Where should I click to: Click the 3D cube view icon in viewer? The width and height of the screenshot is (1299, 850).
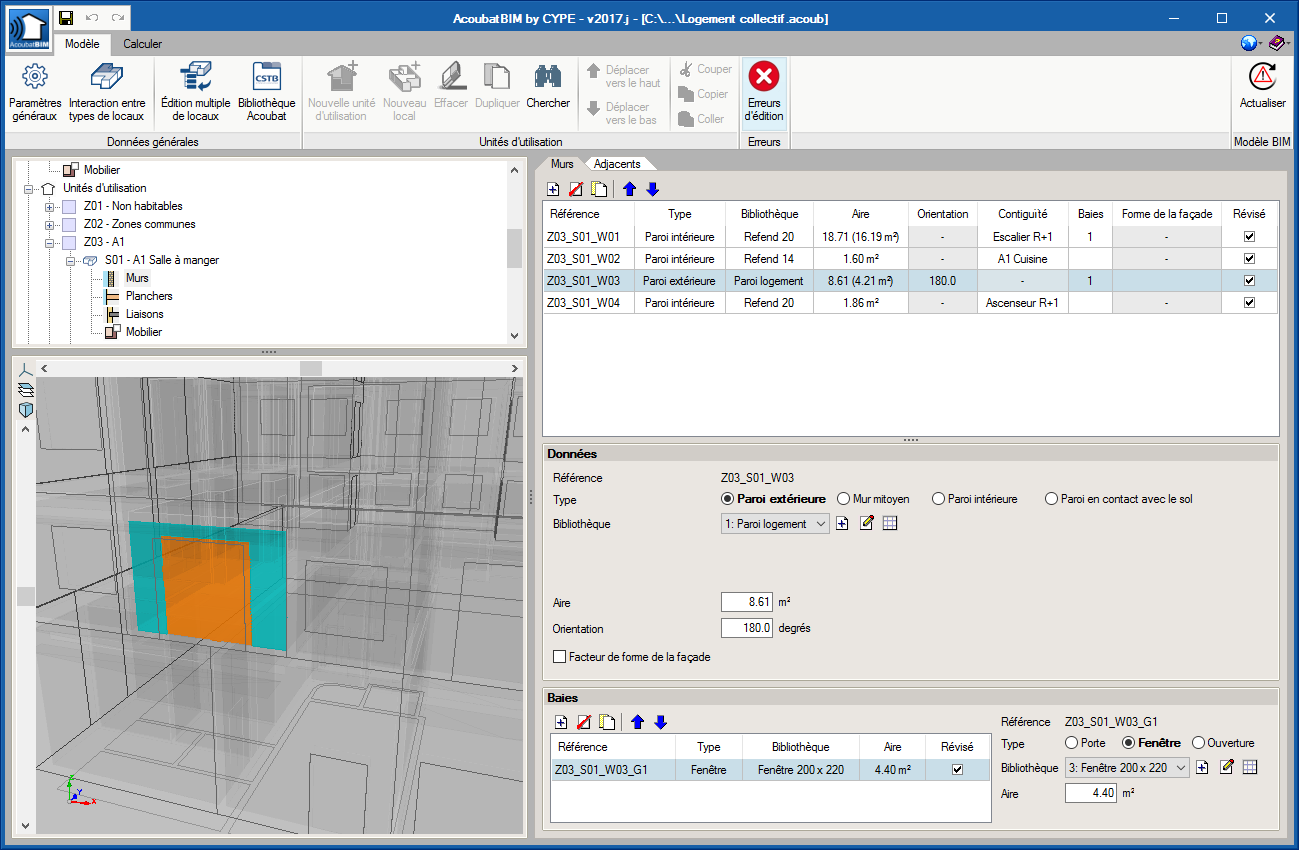pyautogui.click(x=26, y=410)
